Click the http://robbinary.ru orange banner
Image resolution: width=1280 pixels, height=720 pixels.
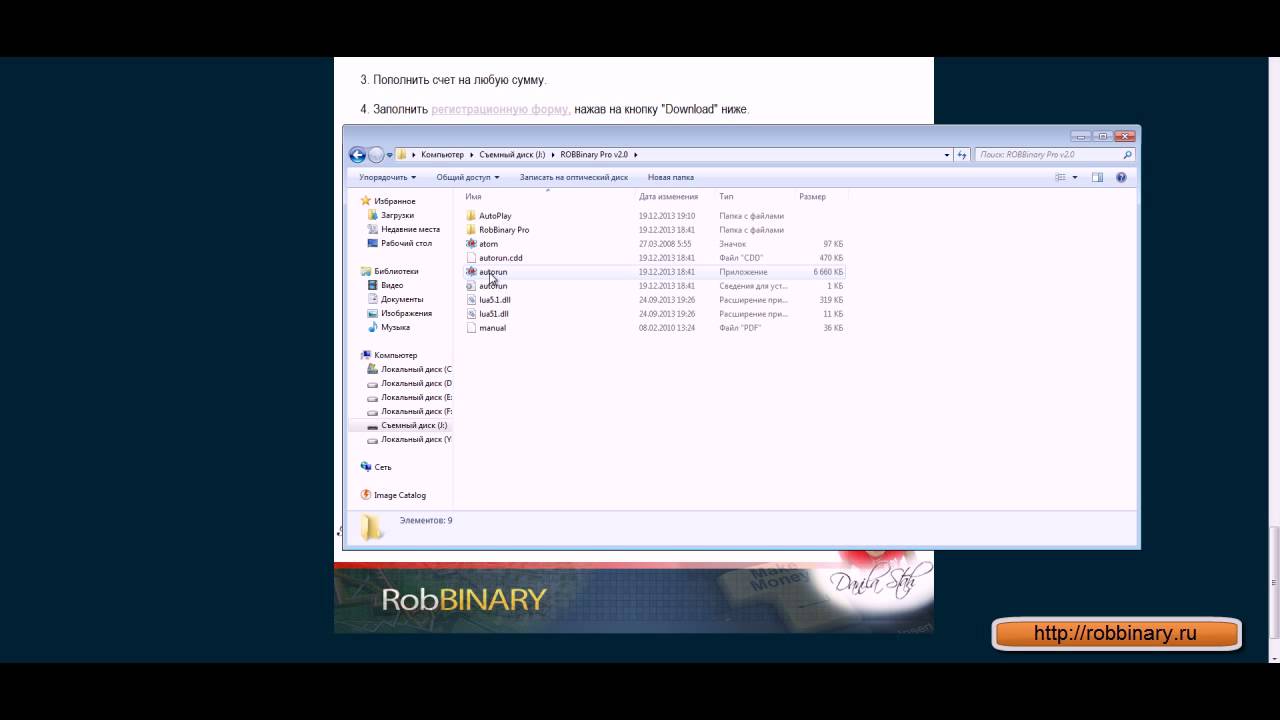1116,634
